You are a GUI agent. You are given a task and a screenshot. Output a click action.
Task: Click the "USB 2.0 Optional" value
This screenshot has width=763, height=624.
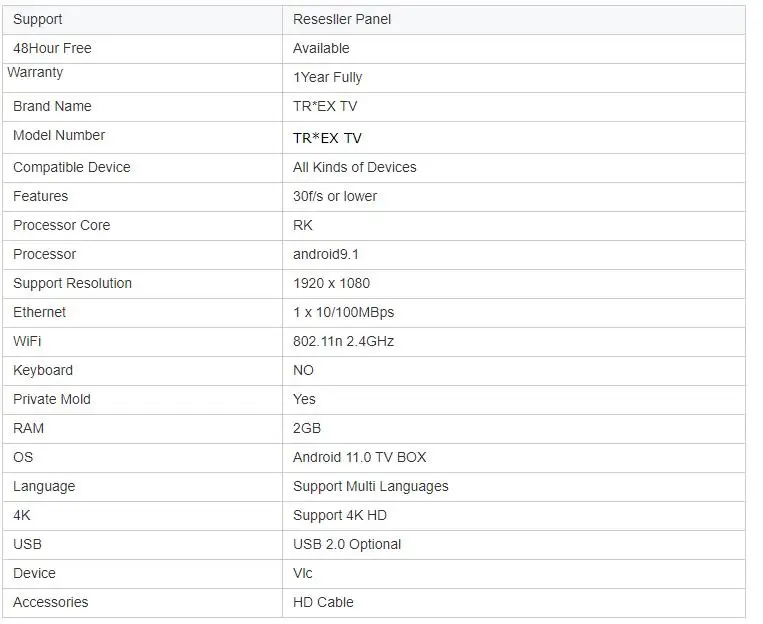[347, 544]
